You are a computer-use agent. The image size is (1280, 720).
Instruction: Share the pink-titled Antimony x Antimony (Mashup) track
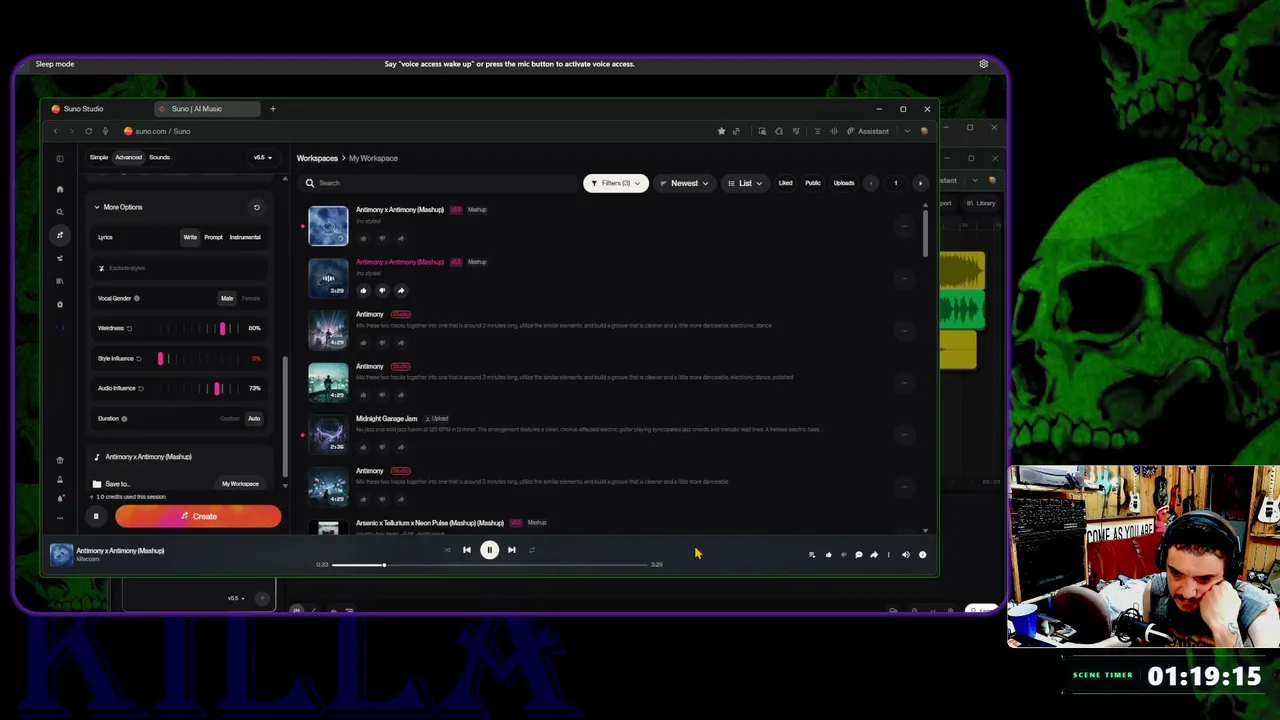pos(400,291)
